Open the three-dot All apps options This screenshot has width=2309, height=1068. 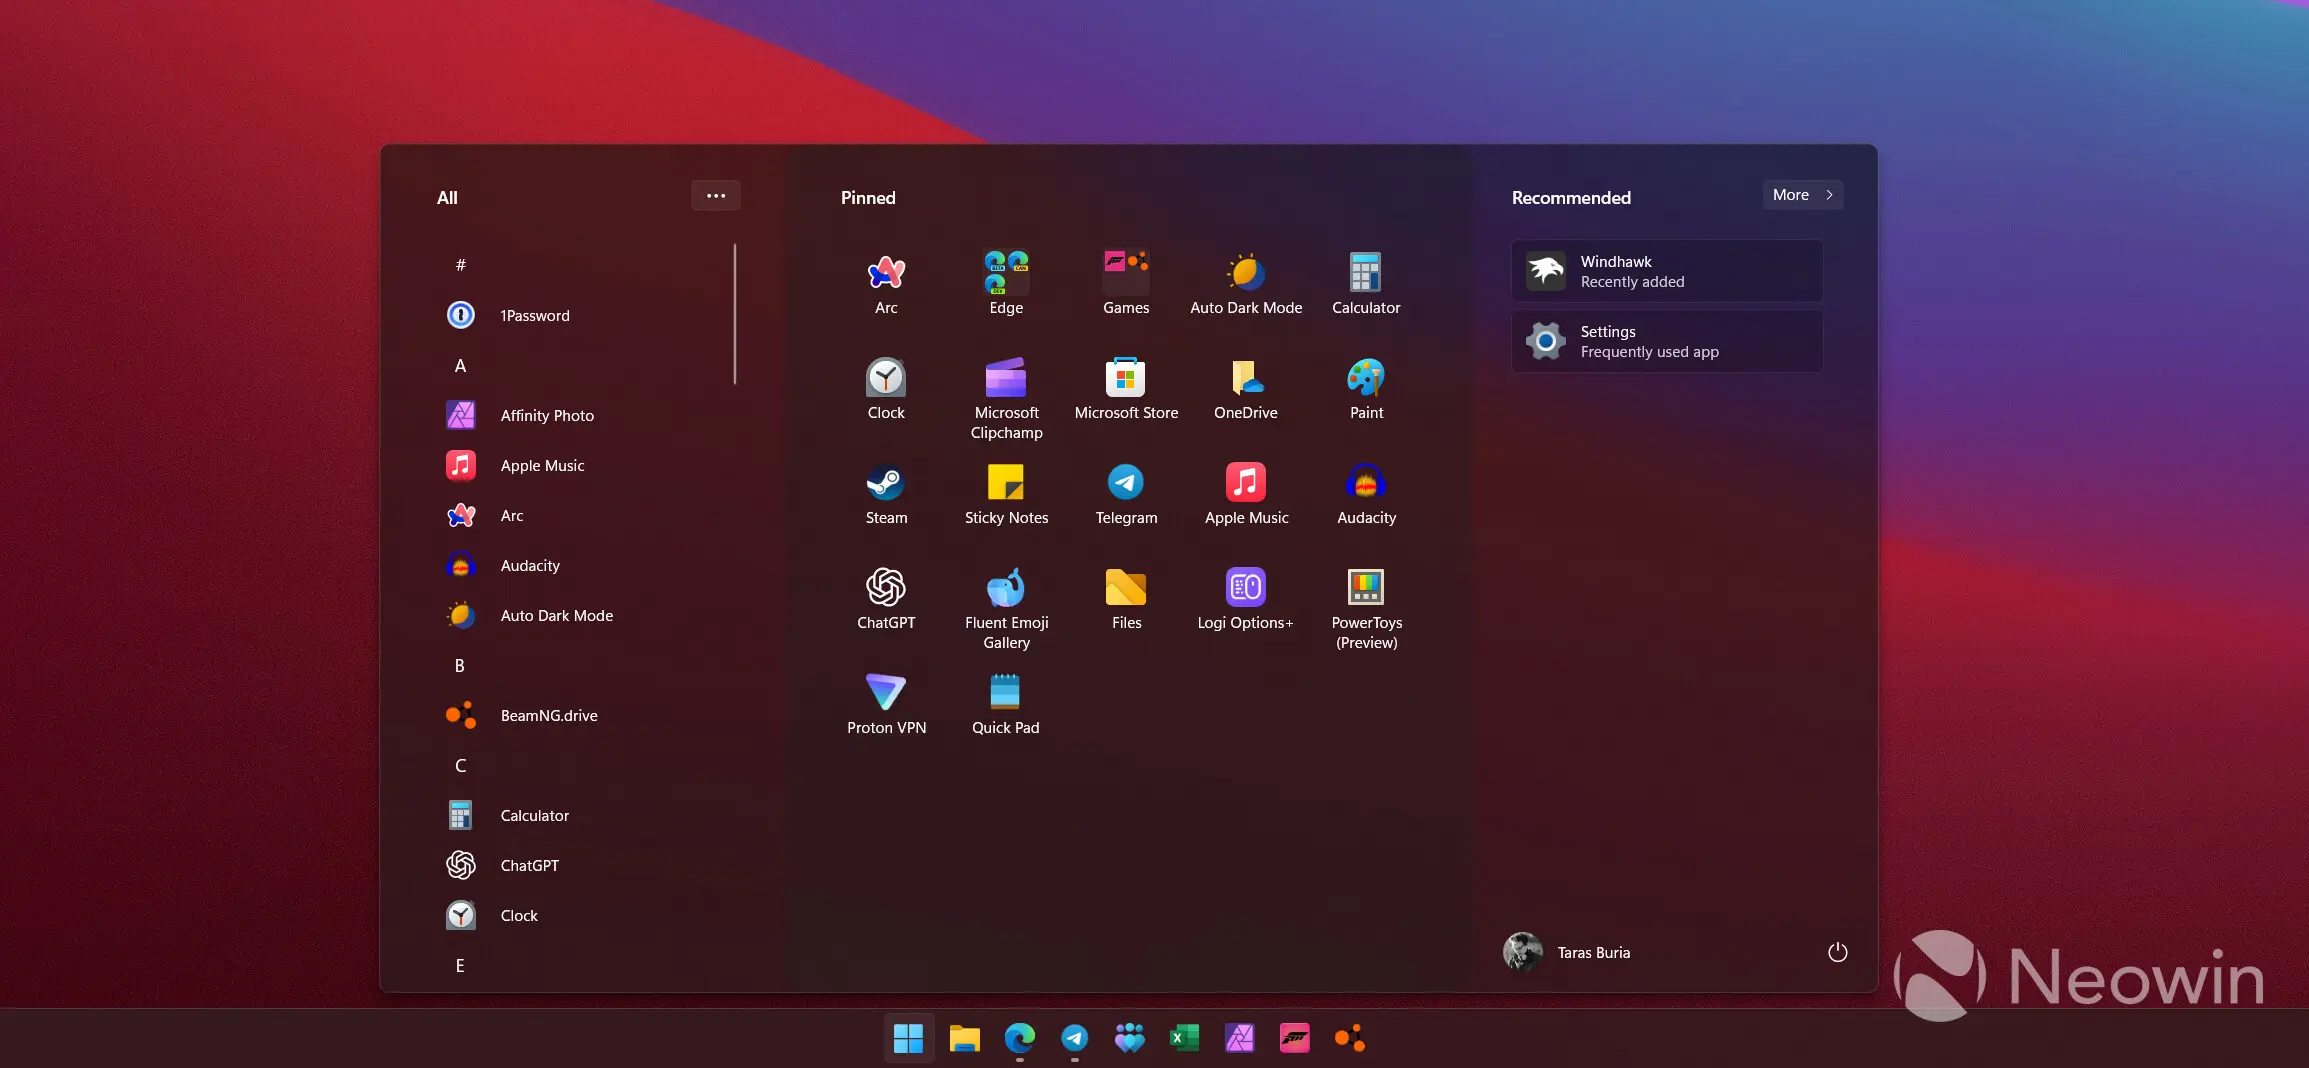pos(716,195)
